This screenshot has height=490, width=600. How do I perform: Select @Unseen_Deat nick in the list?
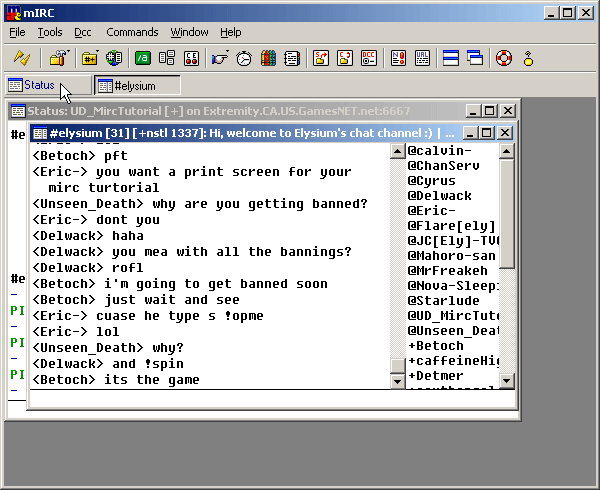click(453, 330)
